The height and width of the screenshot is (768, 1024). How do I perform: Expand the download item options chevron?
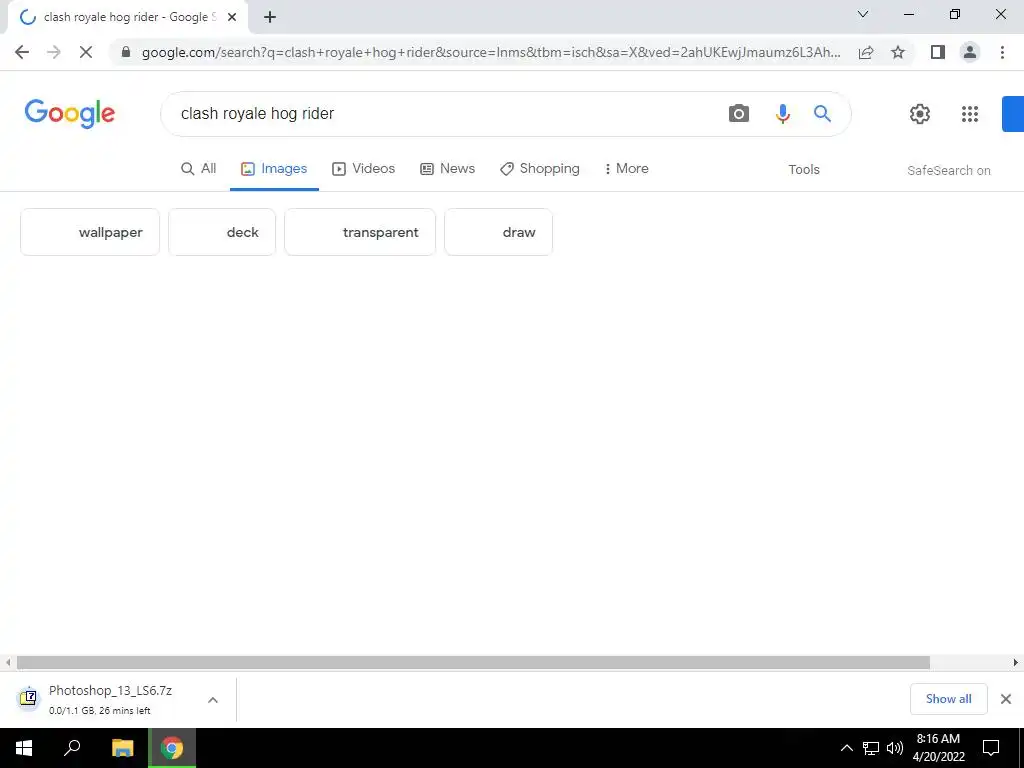tap(213, 700)
